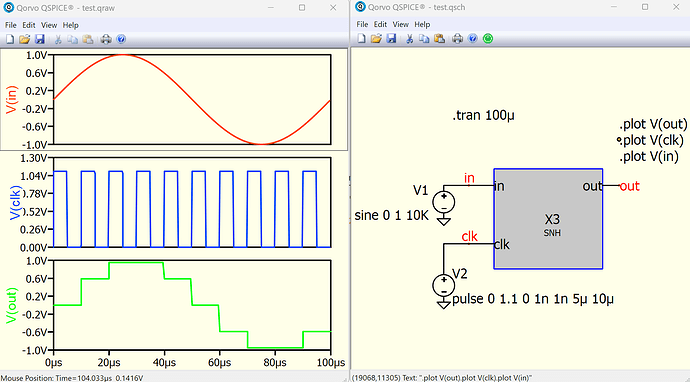Open Help icon in waveform viewer toolbar

point(121,39)
